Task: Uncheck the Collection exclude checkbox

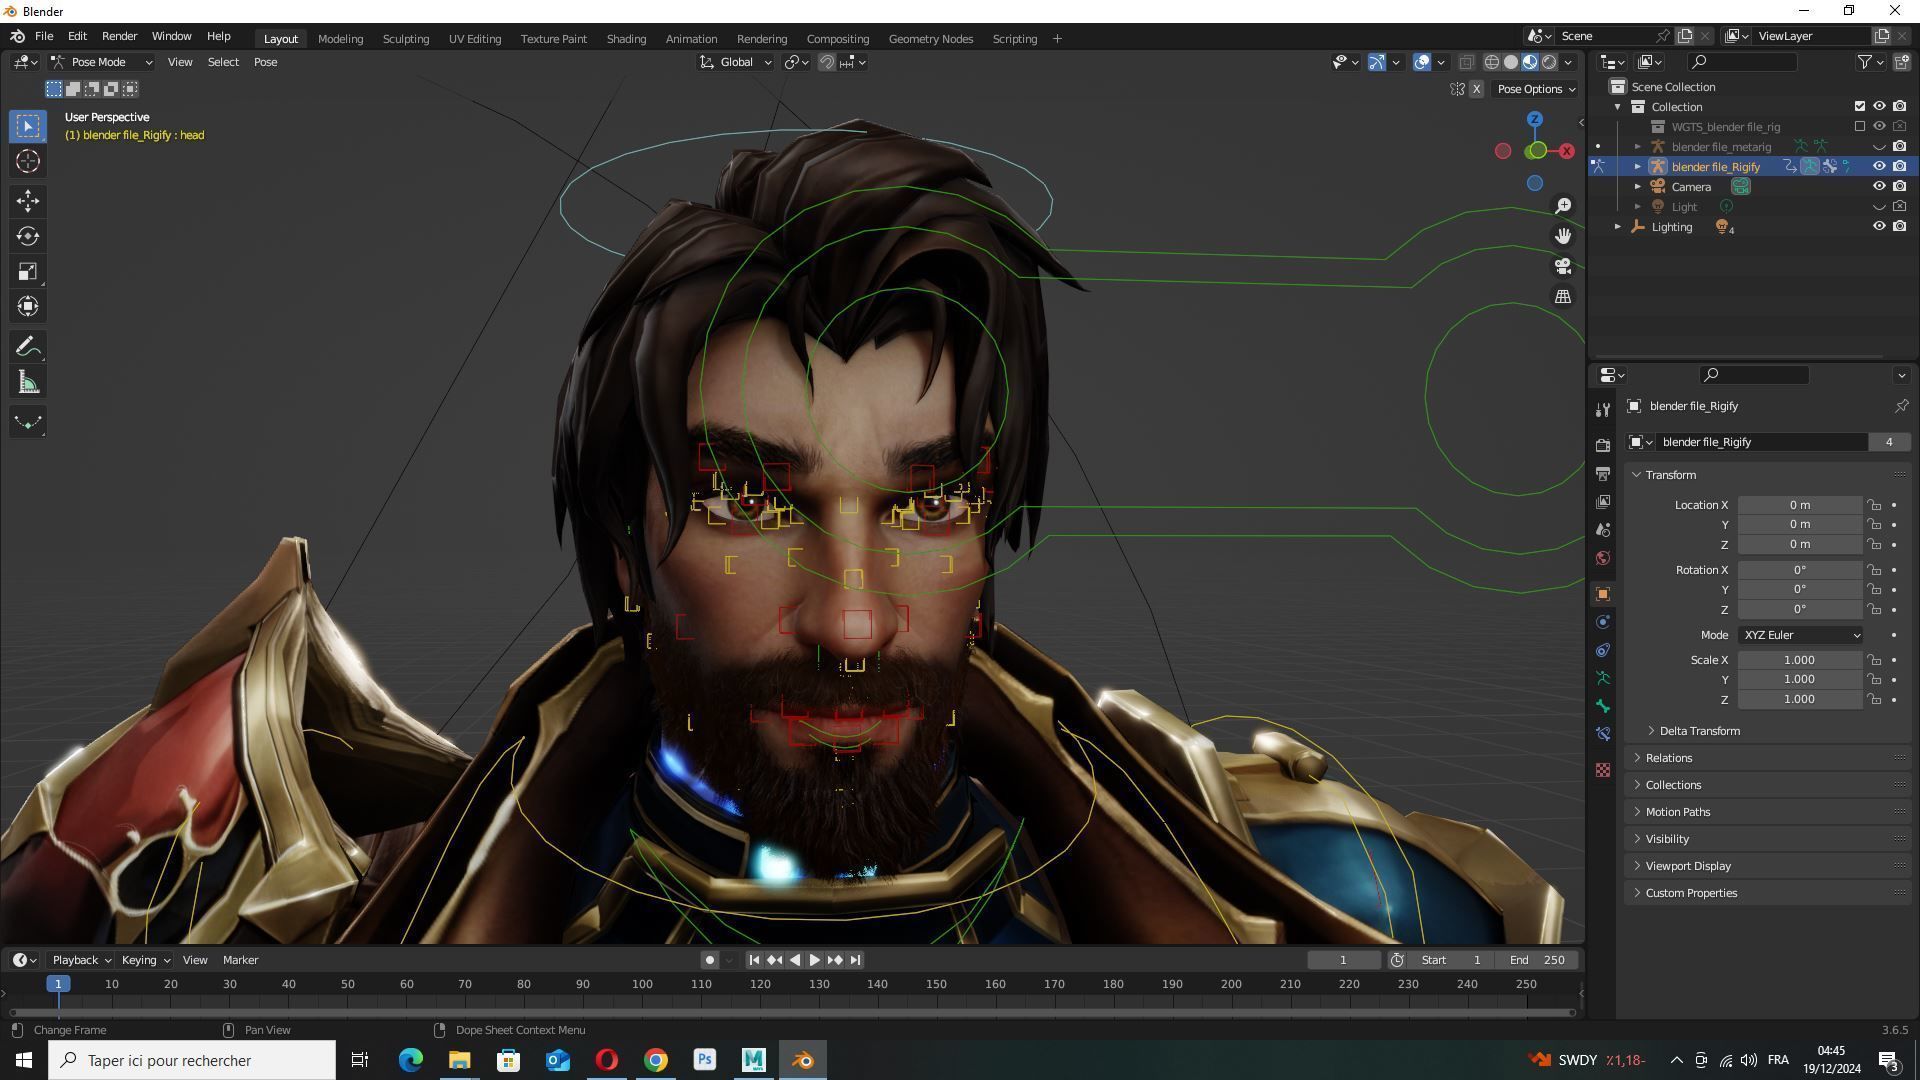Action: click(1860, 106)
